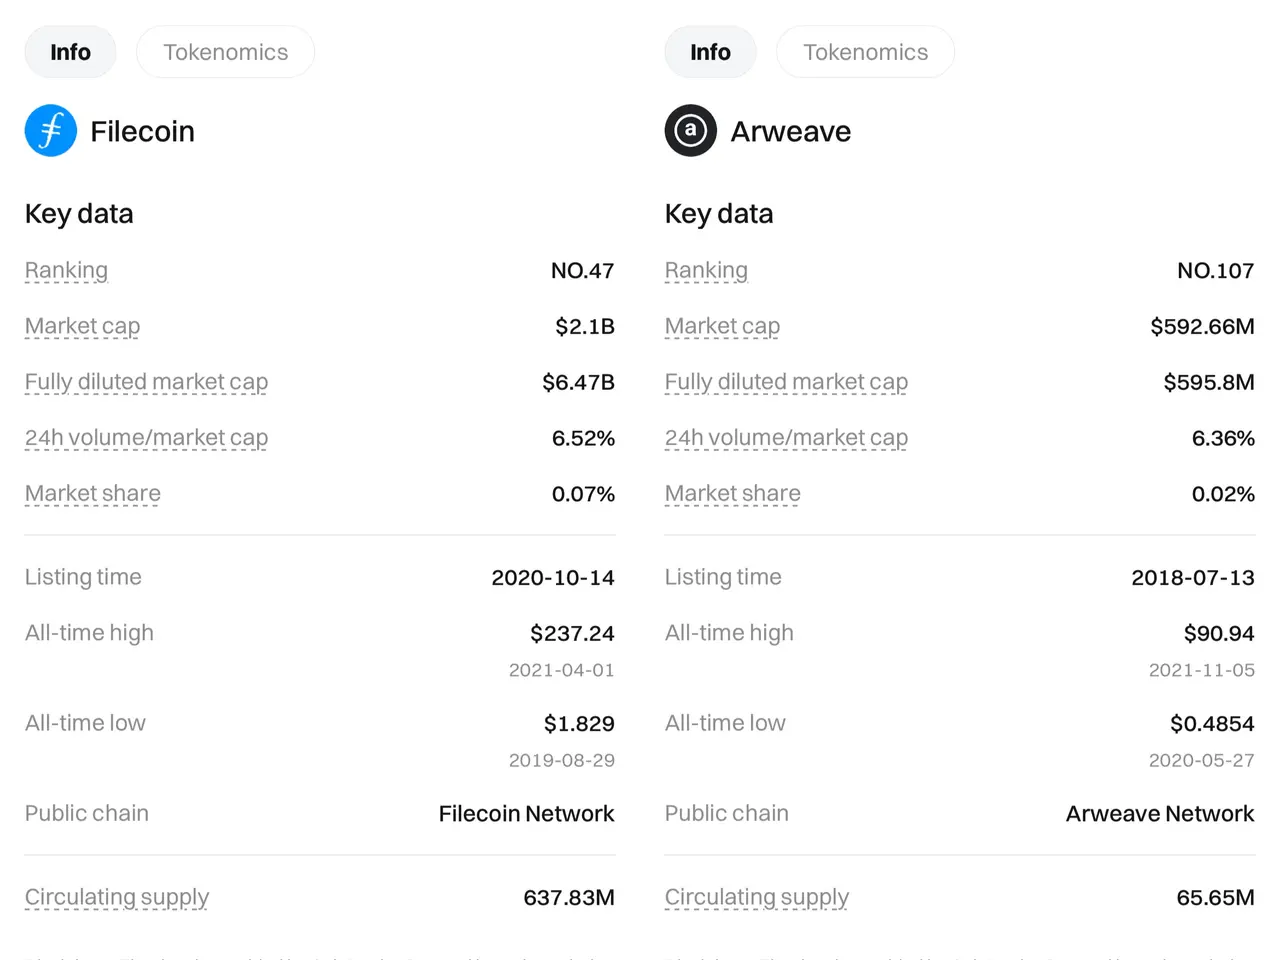Click the Arweave logo icon
The width and height of the screenshot is (1280, 960).
click(690, 130)
